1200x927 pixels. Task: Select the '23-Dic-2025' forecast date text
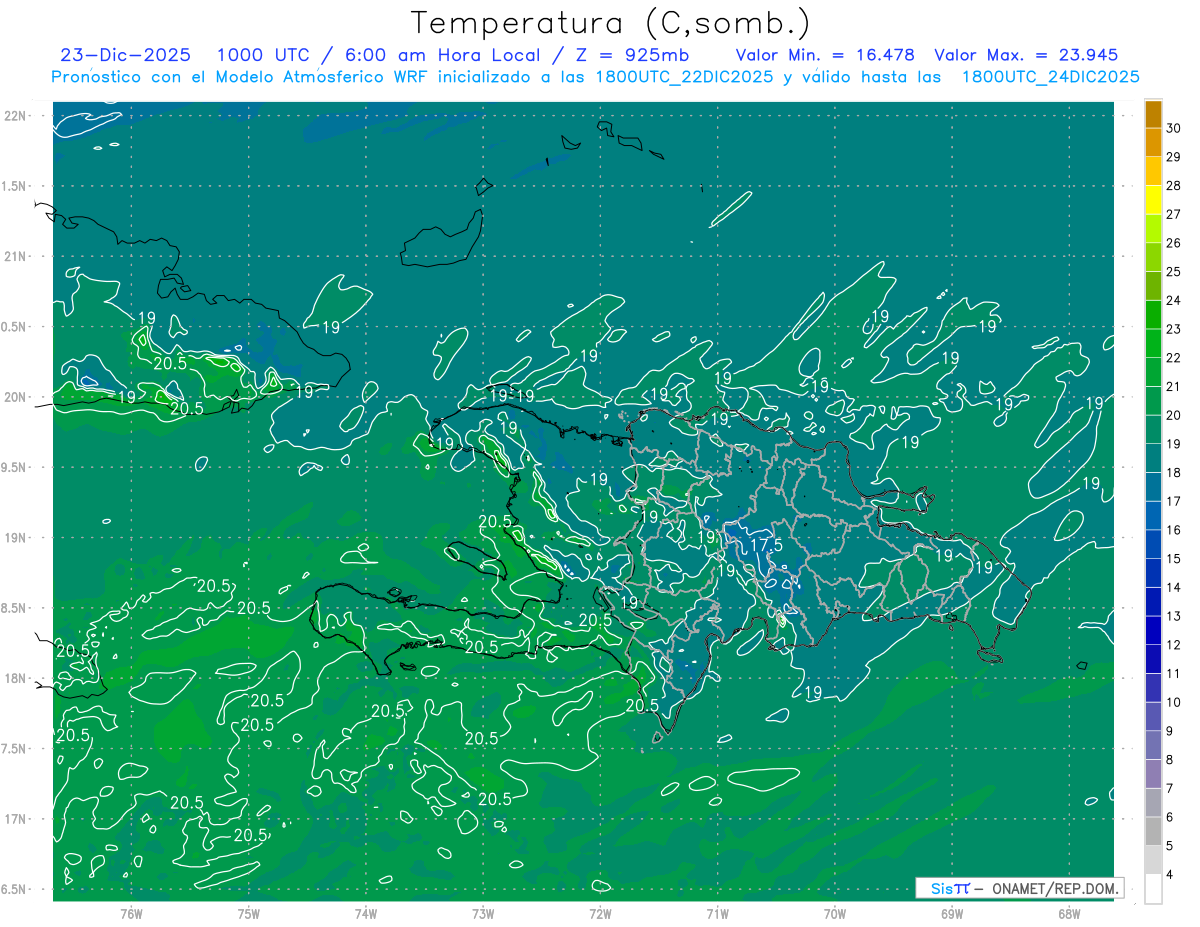[125, 55]
